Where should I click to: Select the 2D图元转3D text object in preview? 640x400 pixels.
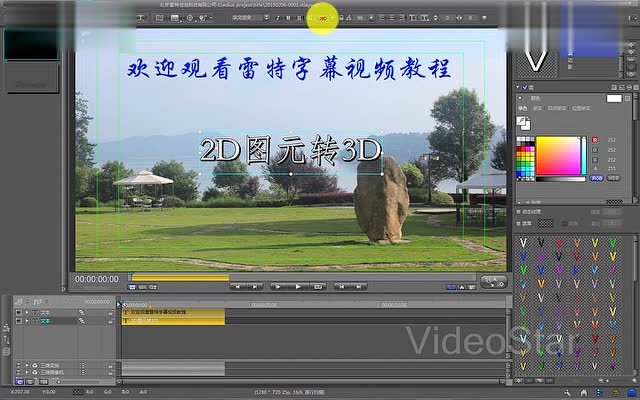290,150
